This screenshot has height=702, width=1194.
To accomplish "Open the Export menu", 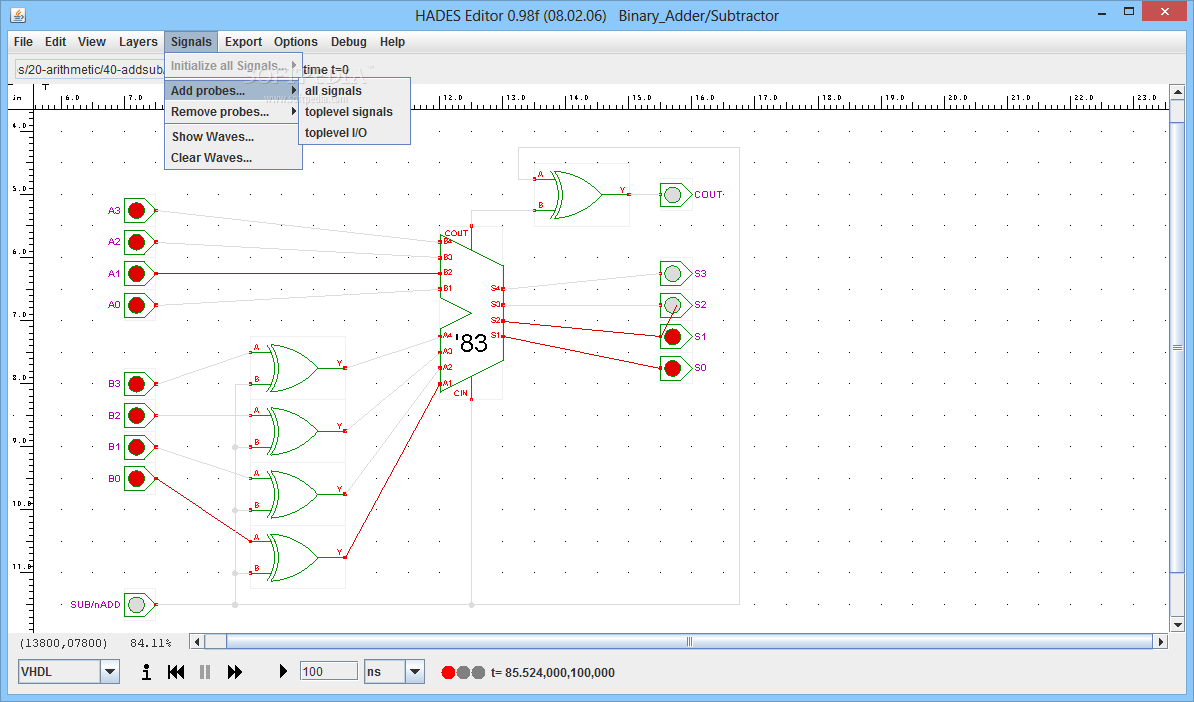I will (243, 42).
